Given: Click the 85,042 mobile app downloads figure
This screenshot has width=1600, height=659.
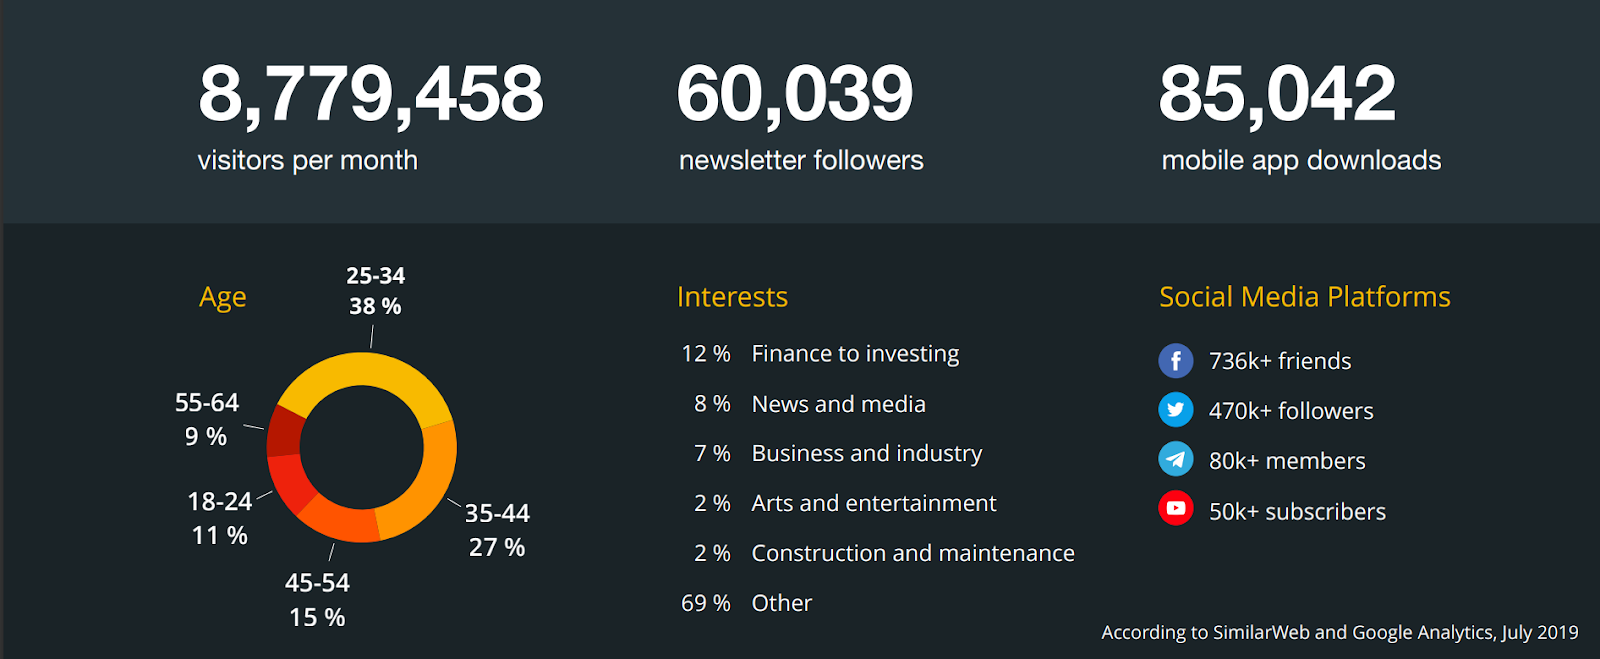Looking at the screenshot, I should 1277,95.
